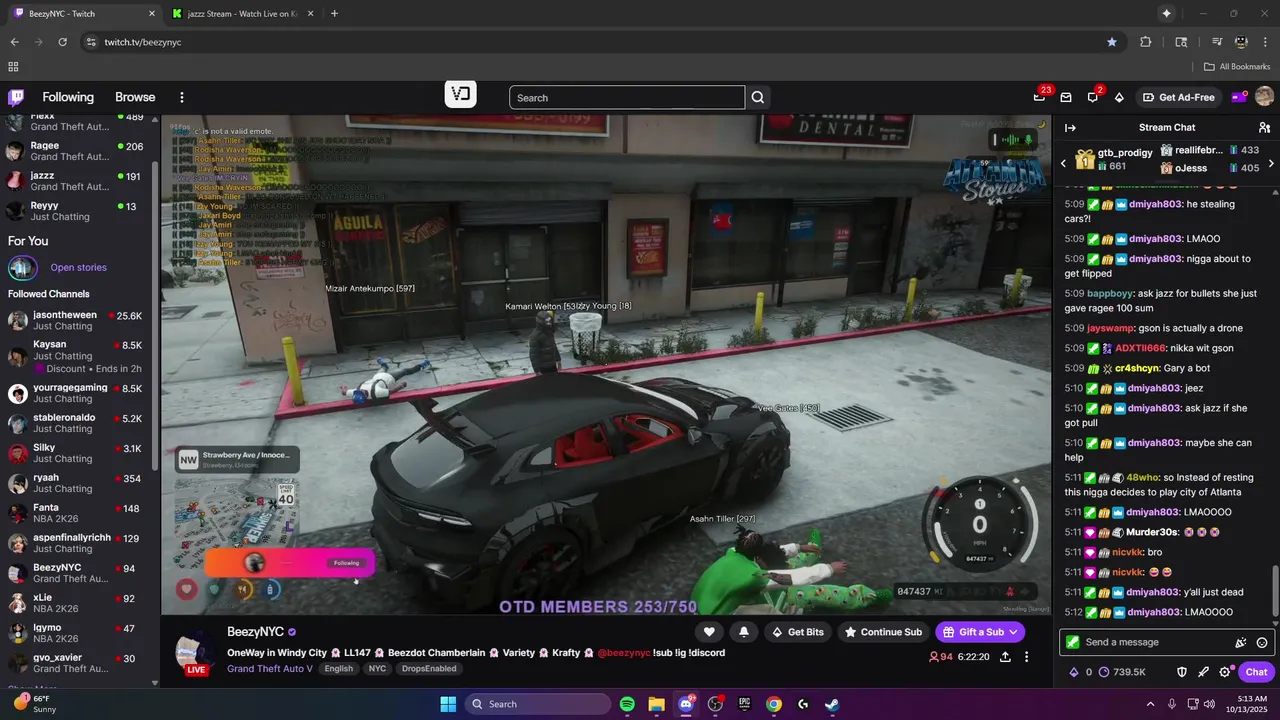Open the Gift a Sub dropdown
This screenshot has width=1280, height=720.
(x=980, y=632)
